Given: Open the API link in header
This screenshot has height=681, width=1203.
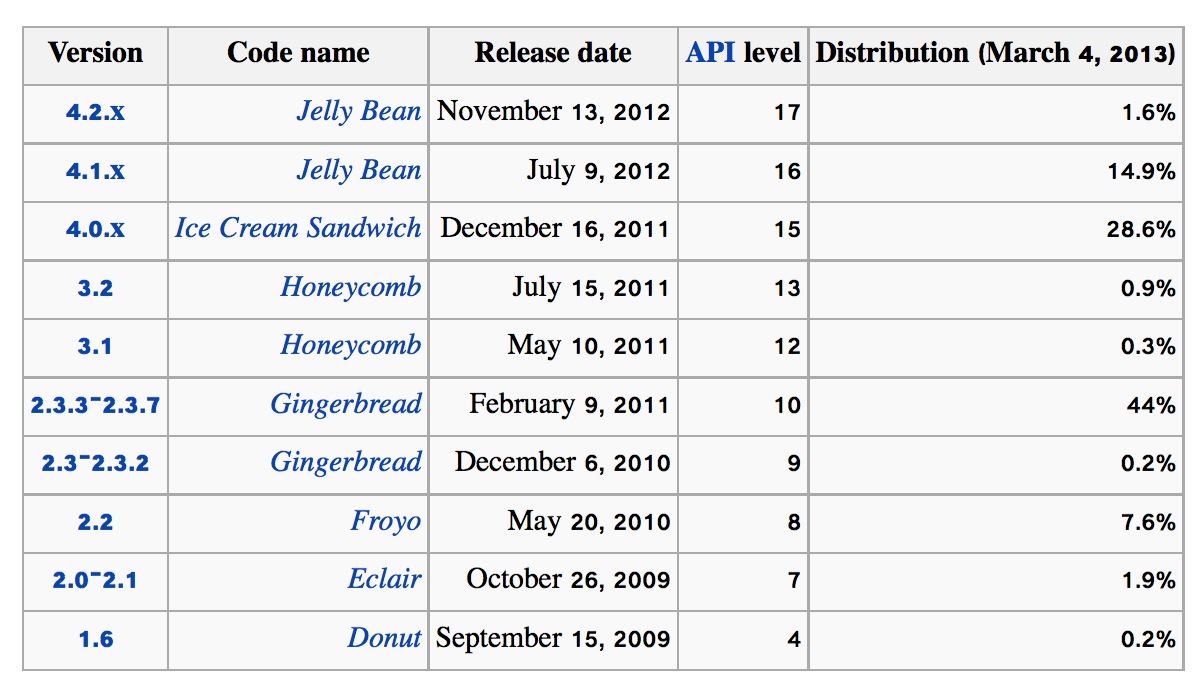Looking at the screenshot, I should (x=710, y=53).
